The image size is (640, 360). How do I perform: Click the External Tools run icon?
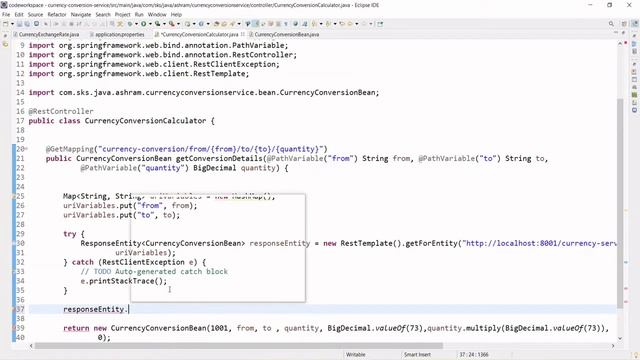[x=171, y=24]
